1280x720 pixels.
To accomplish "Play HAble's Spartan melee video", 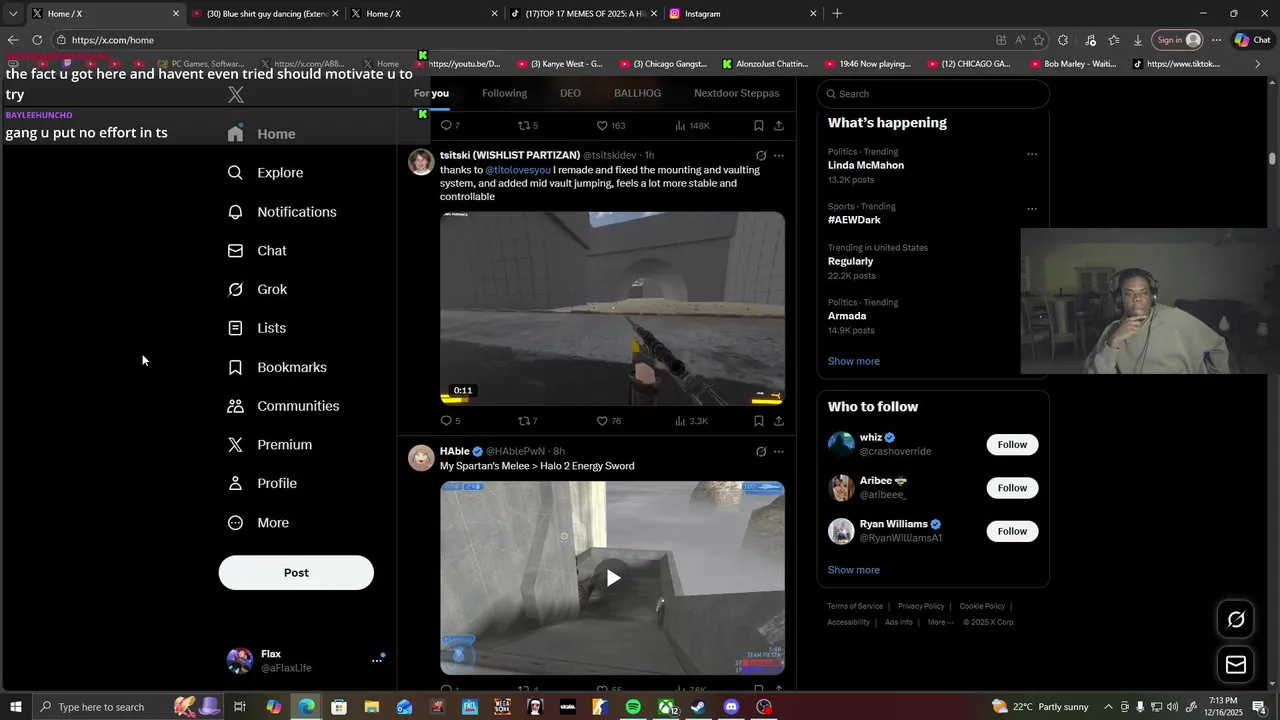I will (612, 578).
